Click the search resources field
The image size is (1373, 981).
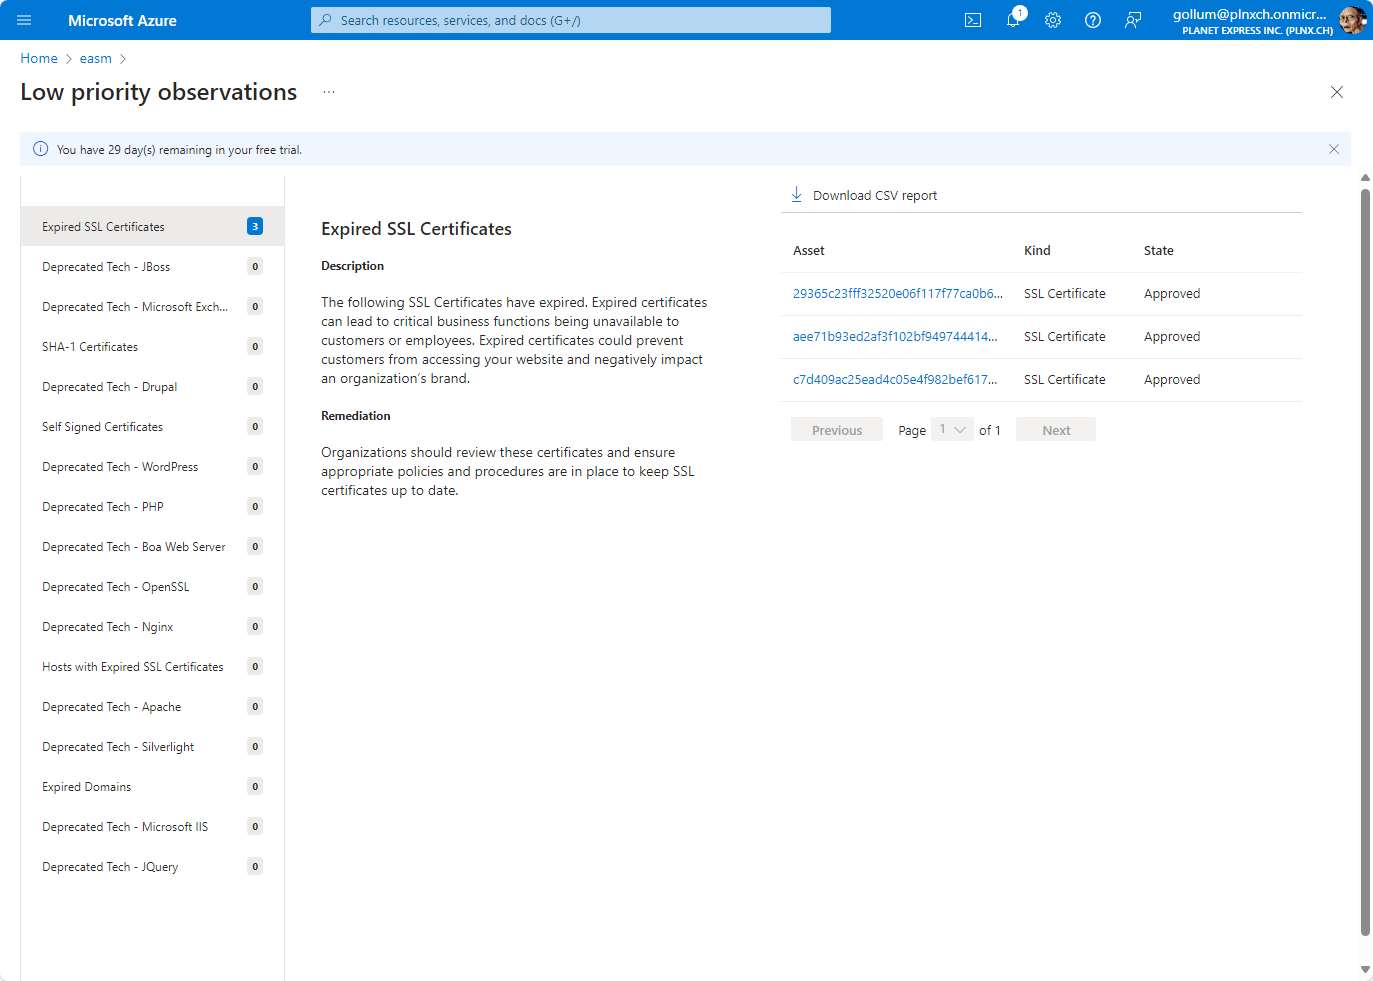click(570, 20)
